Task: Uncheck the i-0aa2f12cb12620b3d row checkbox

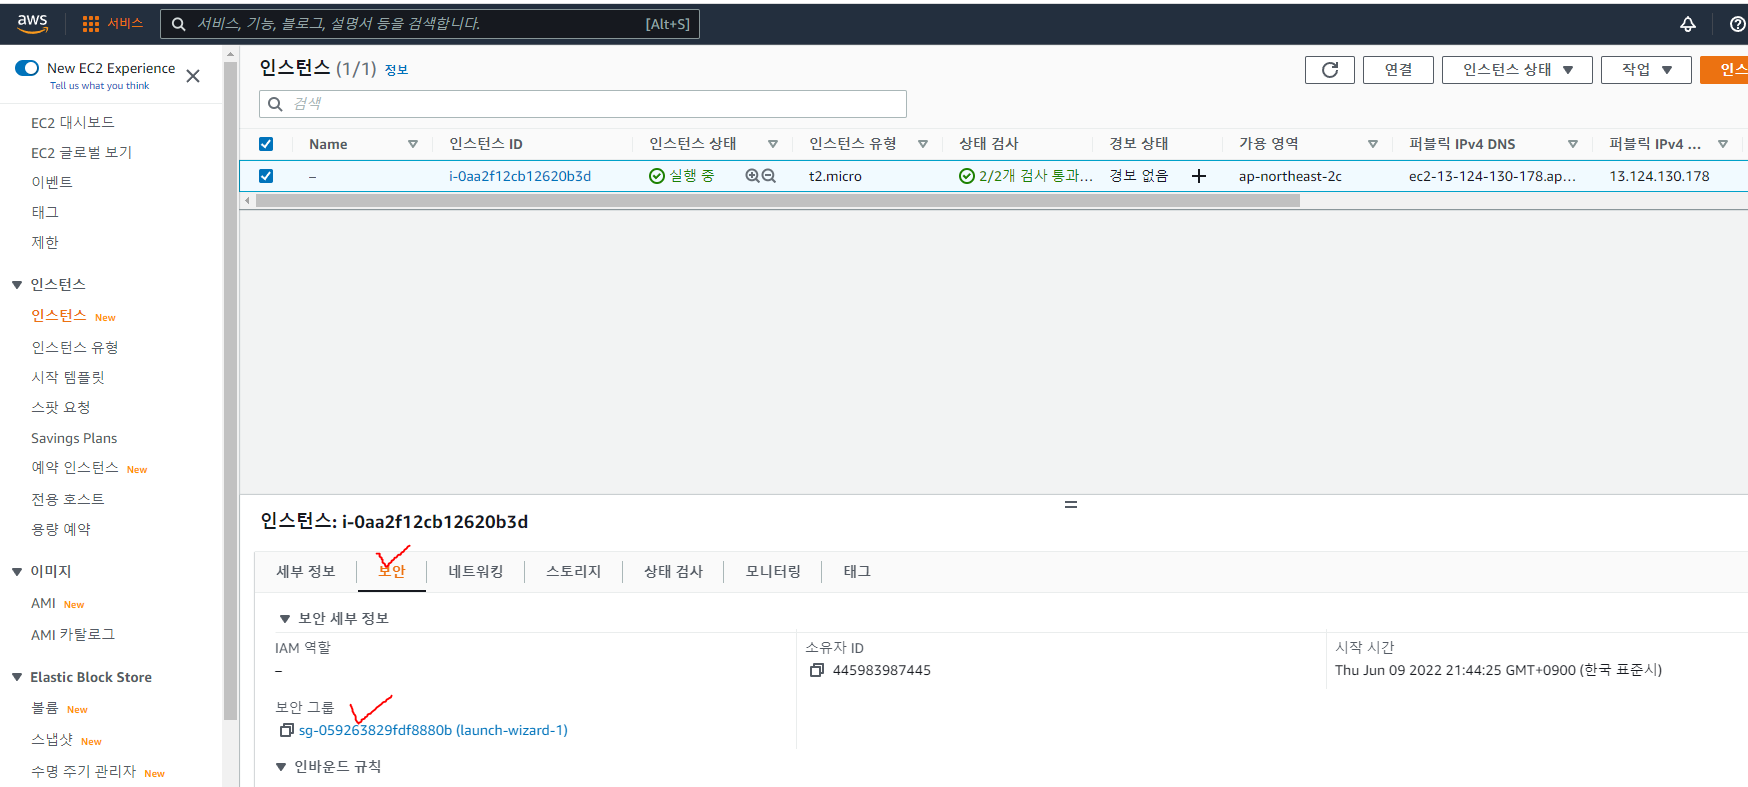Action: coord(266,176)
